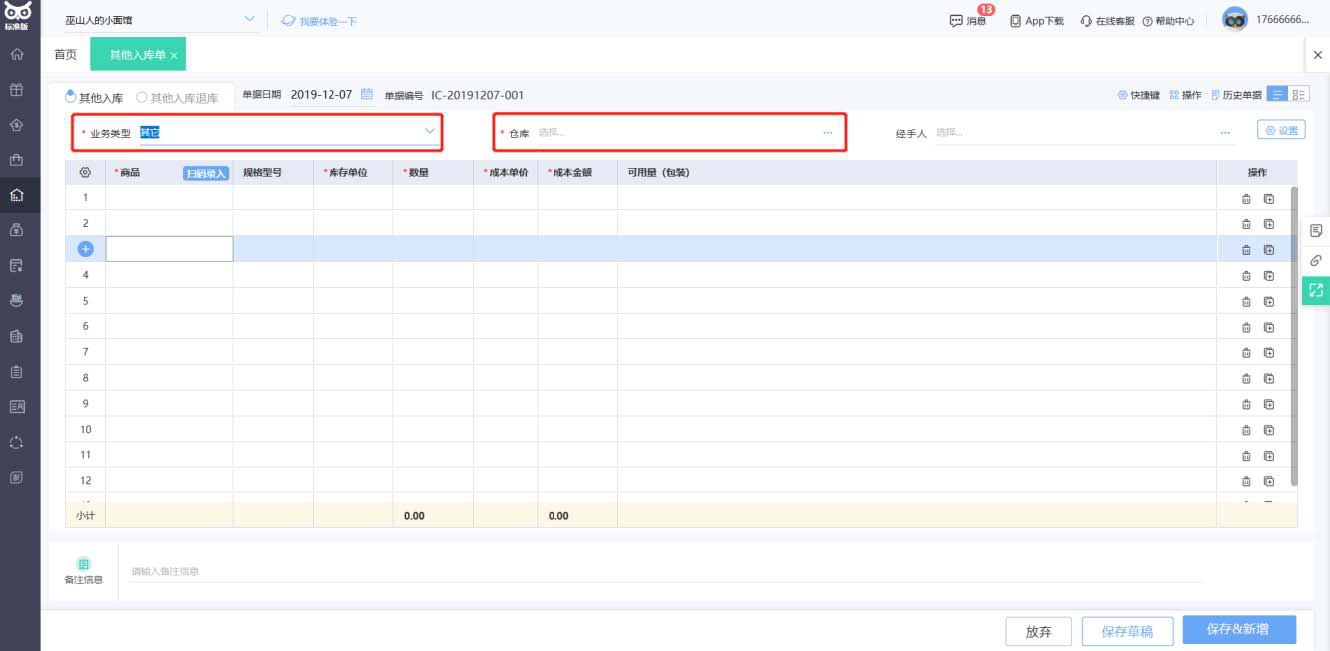Expand the 业务类型 dropdown

(x=430, y=132)
